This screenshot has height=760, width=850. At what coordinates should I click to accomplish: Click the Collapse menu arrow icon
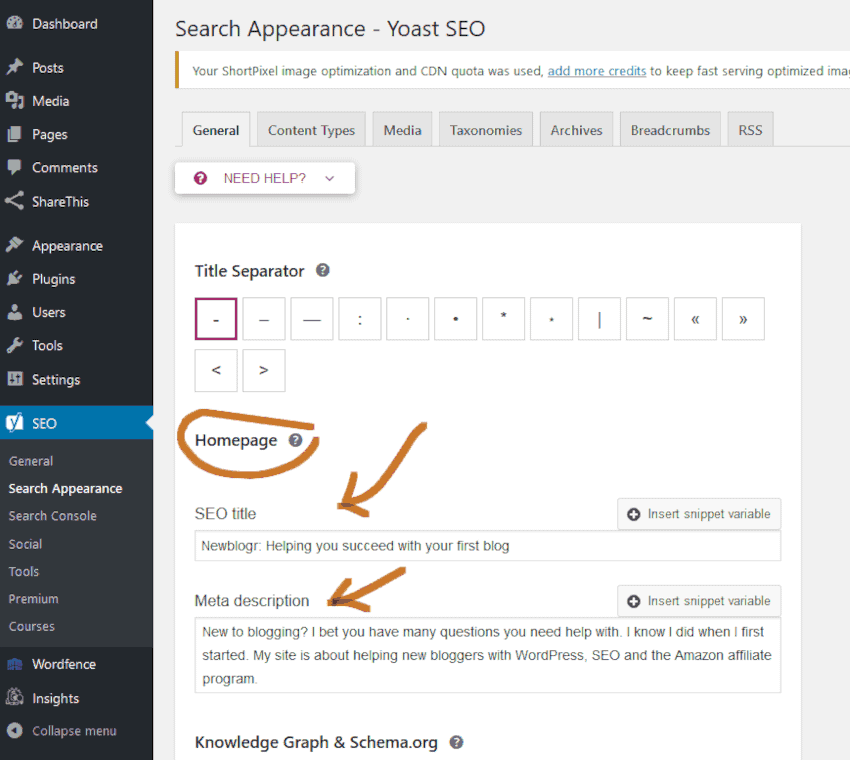(x=15, y=731)
